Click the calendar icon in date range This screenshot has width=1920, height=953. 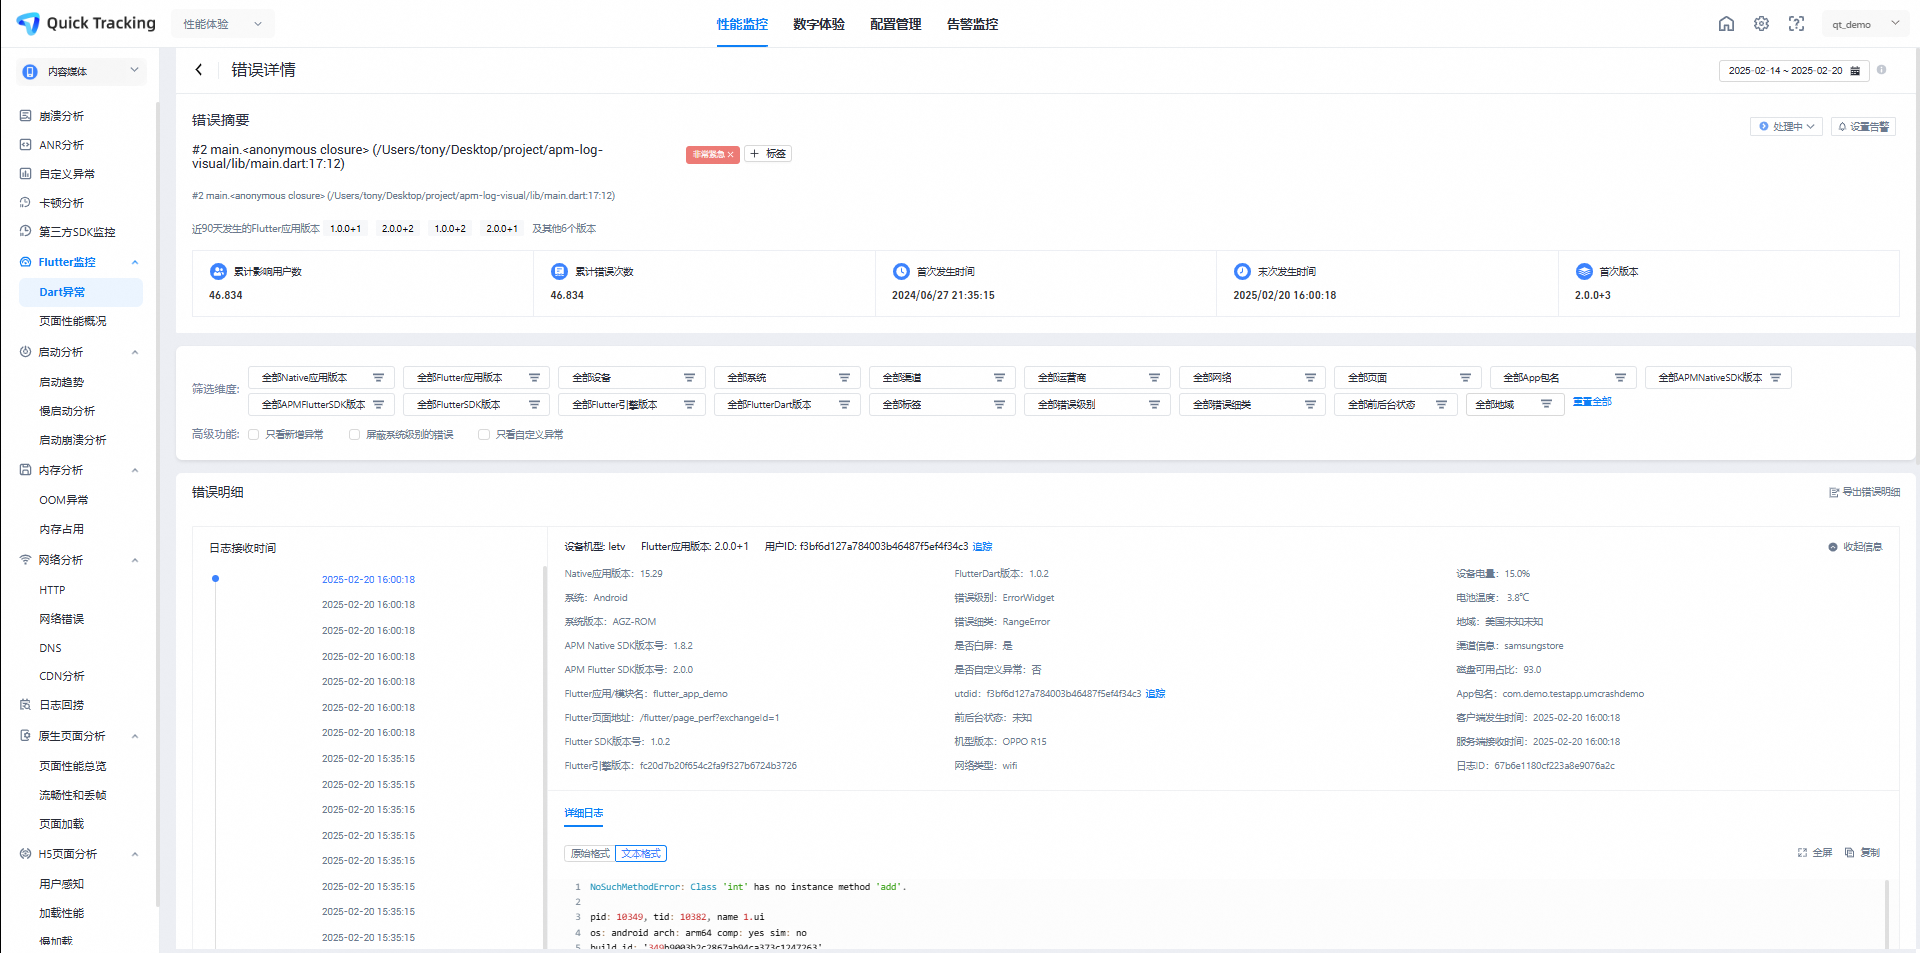click(x=1855, y=71)
